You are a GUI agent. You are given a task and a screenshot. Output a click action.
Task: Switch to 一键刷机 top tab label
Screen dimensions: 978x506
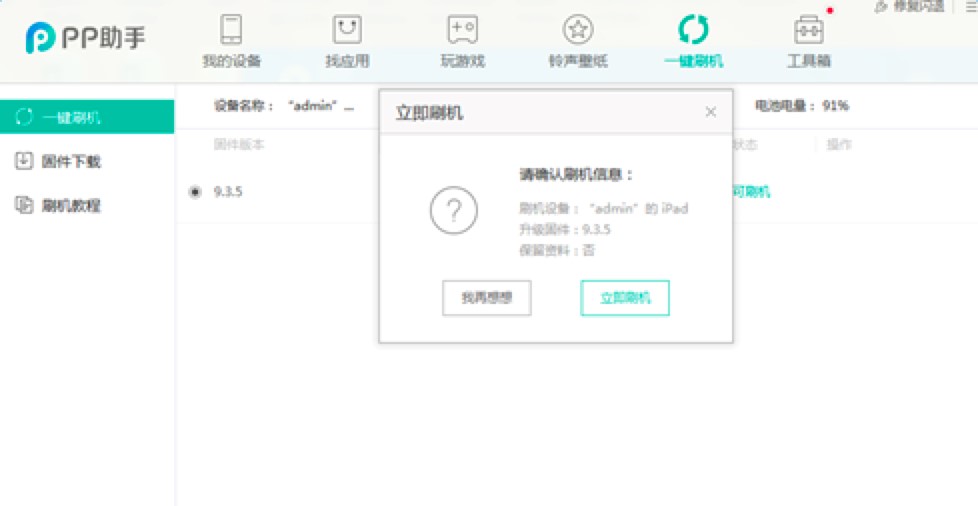694,61
